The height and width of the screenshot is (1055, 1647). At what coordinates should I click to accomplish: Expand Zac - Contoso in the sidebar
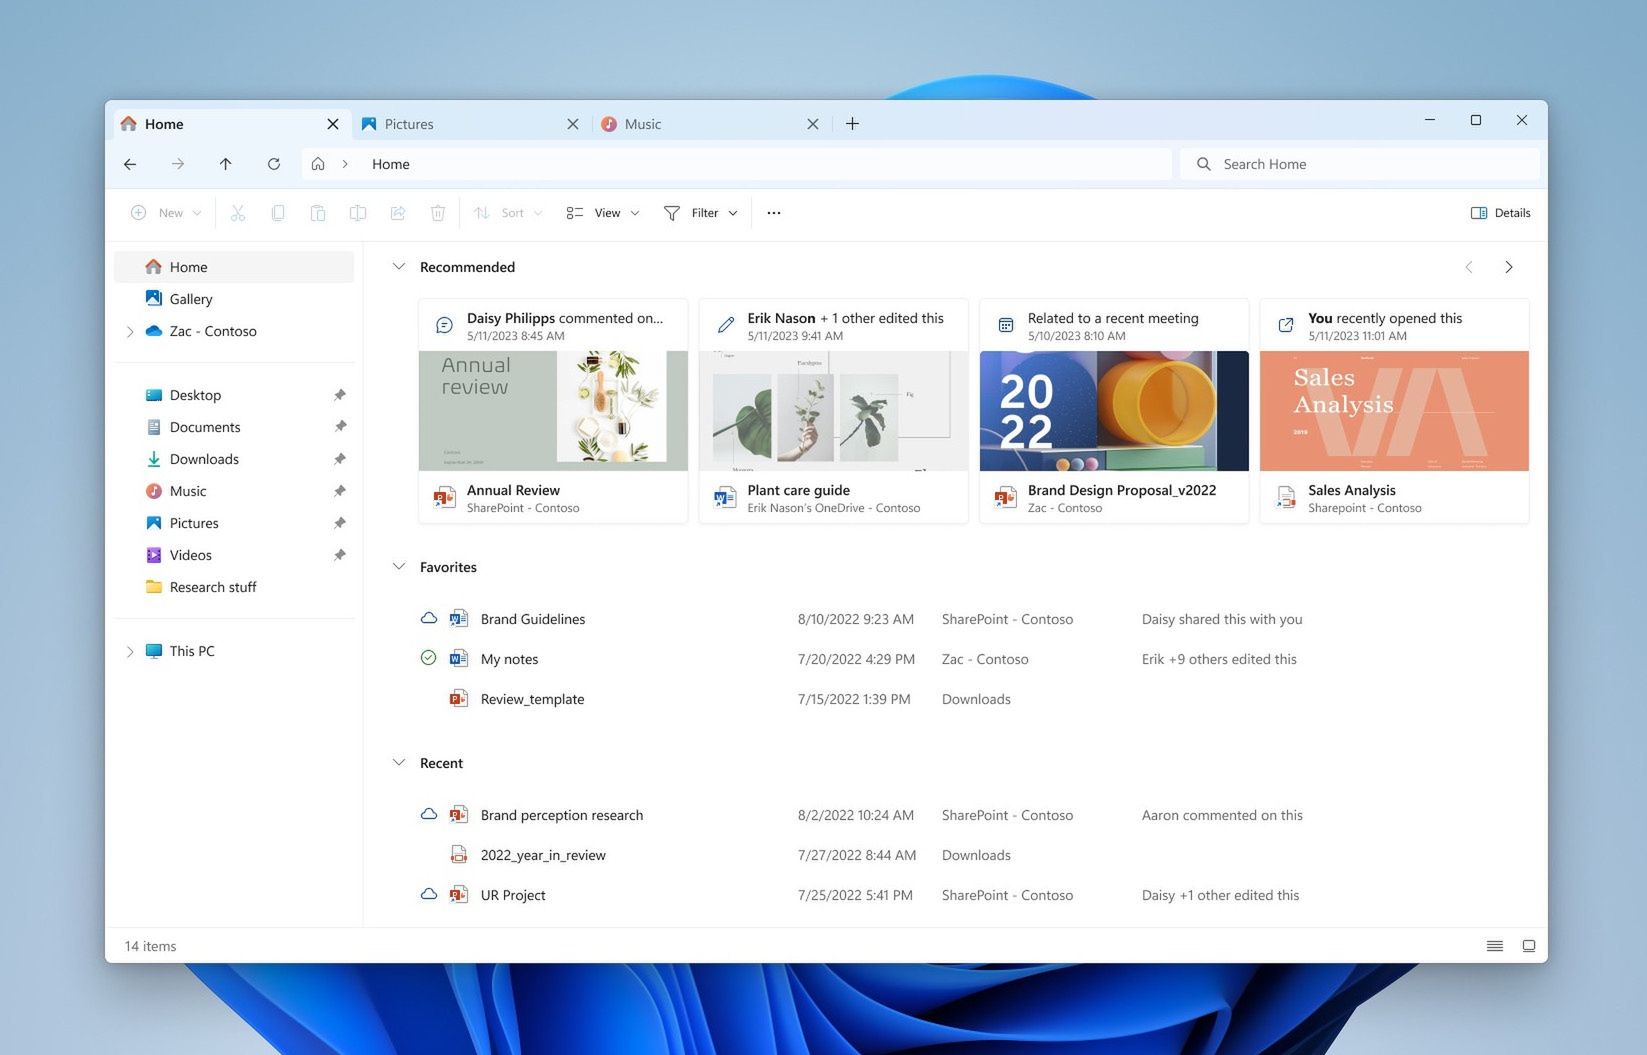click(x=130, y=331)
